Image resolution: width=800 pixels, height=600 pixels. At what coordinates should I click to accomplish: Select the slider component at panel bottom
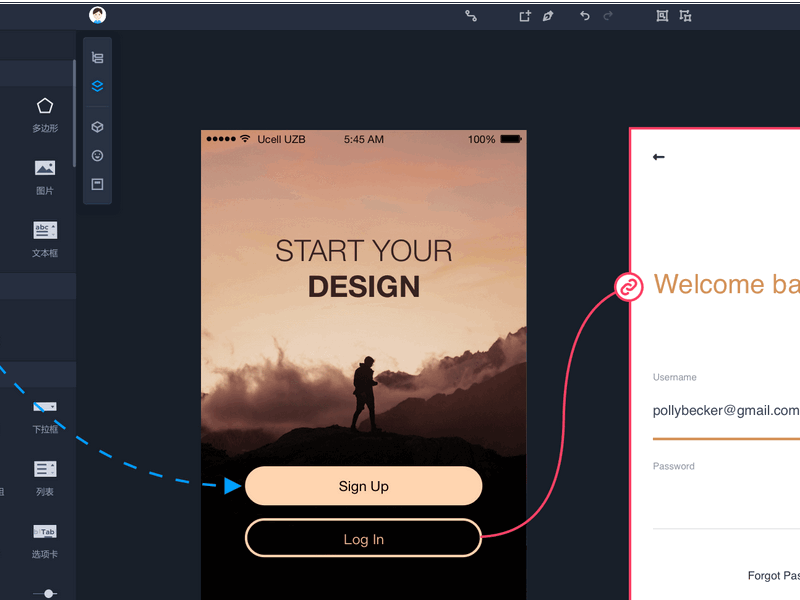click(45, 593)
